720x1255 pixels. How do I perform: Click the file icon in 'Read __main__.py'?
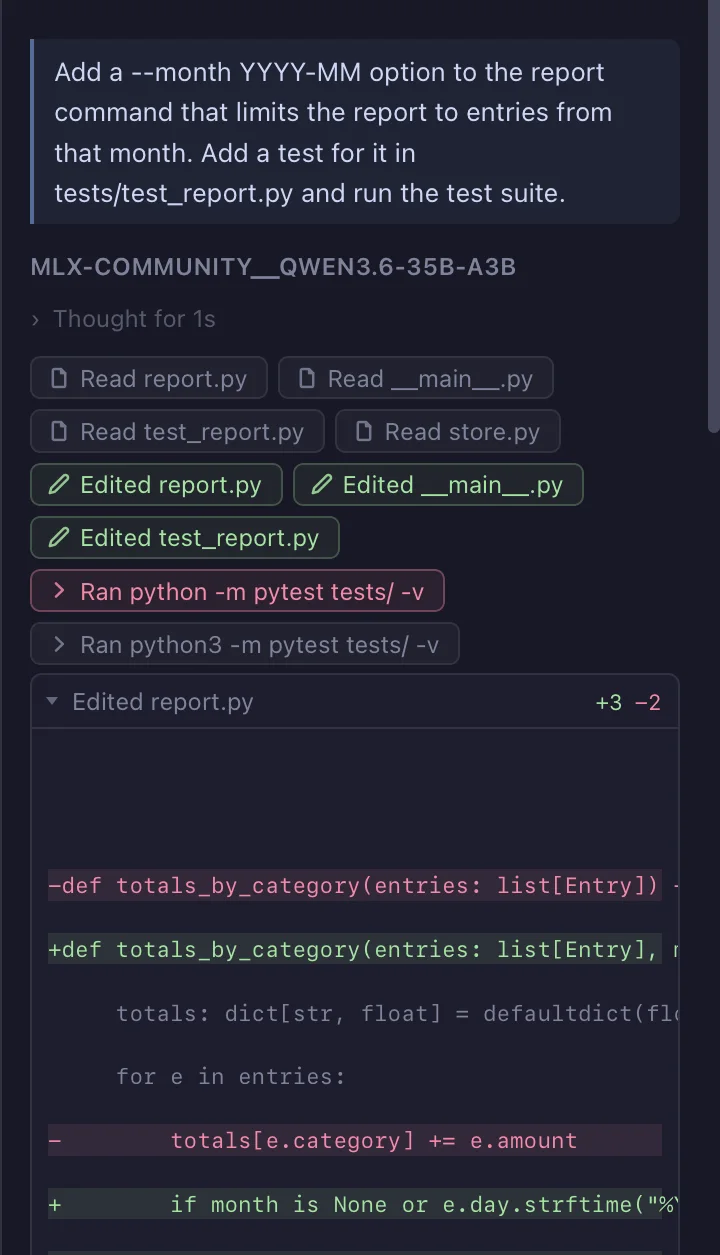tap(308, 379)
